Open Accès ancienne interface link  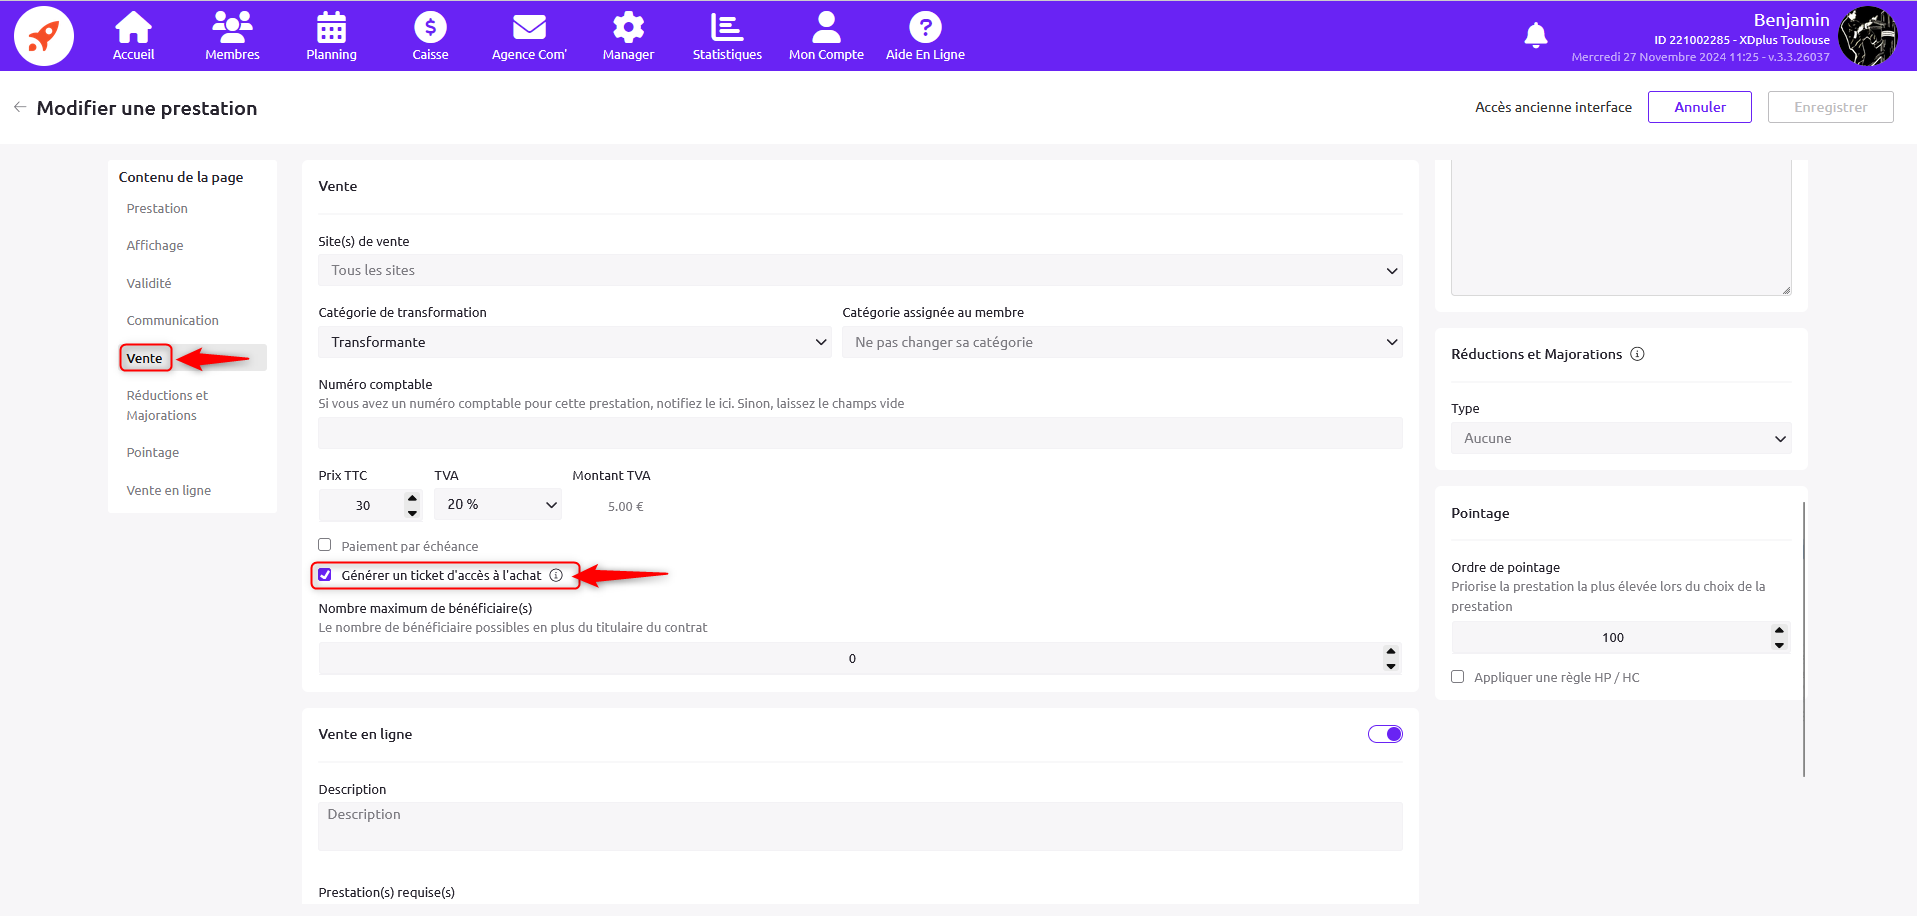1552,107
